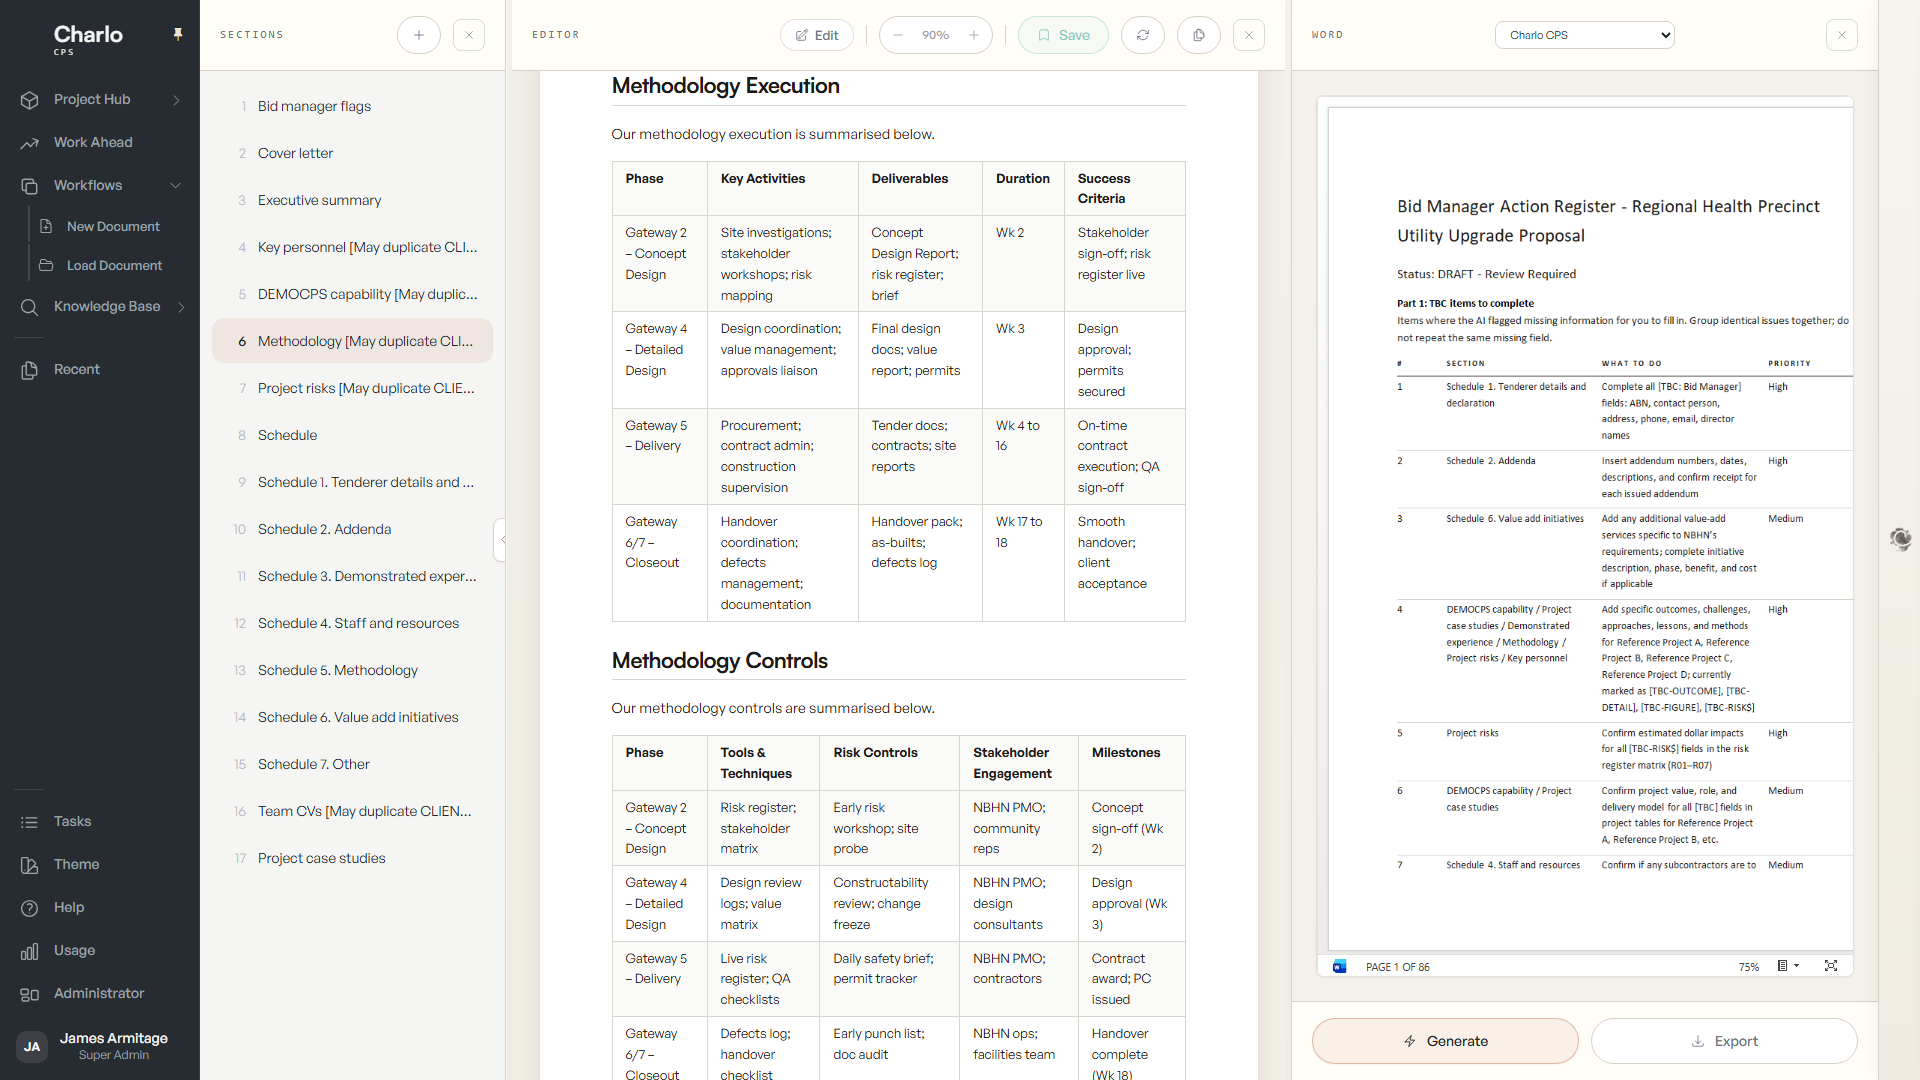
Task: Open page view mode dropdown in preview footer
Action: [1788, 966]
